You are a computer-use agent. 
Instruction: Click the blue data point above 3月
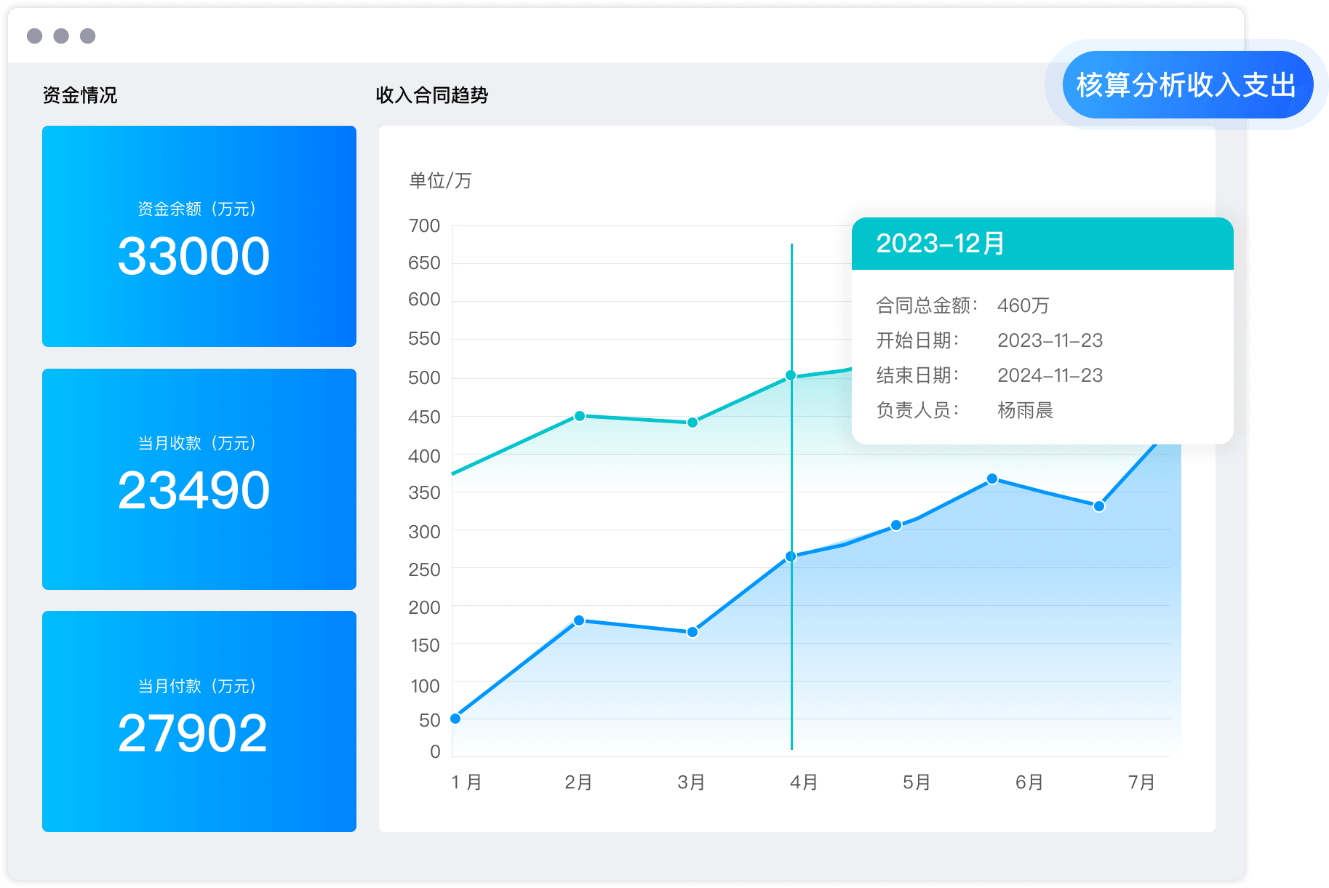[692, 632]
